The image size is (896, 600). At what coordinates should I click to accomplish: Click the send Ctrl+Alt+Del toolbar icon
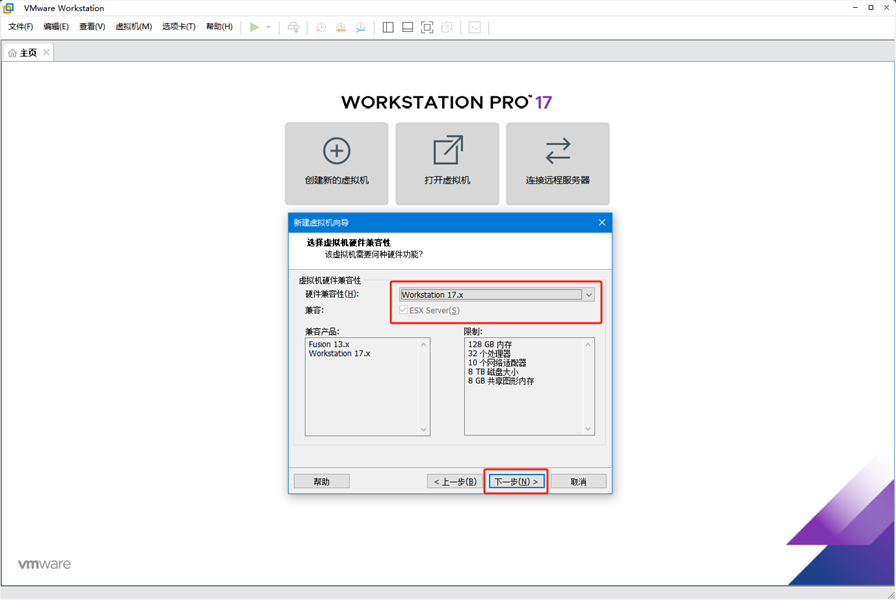(x=293, y=27)
